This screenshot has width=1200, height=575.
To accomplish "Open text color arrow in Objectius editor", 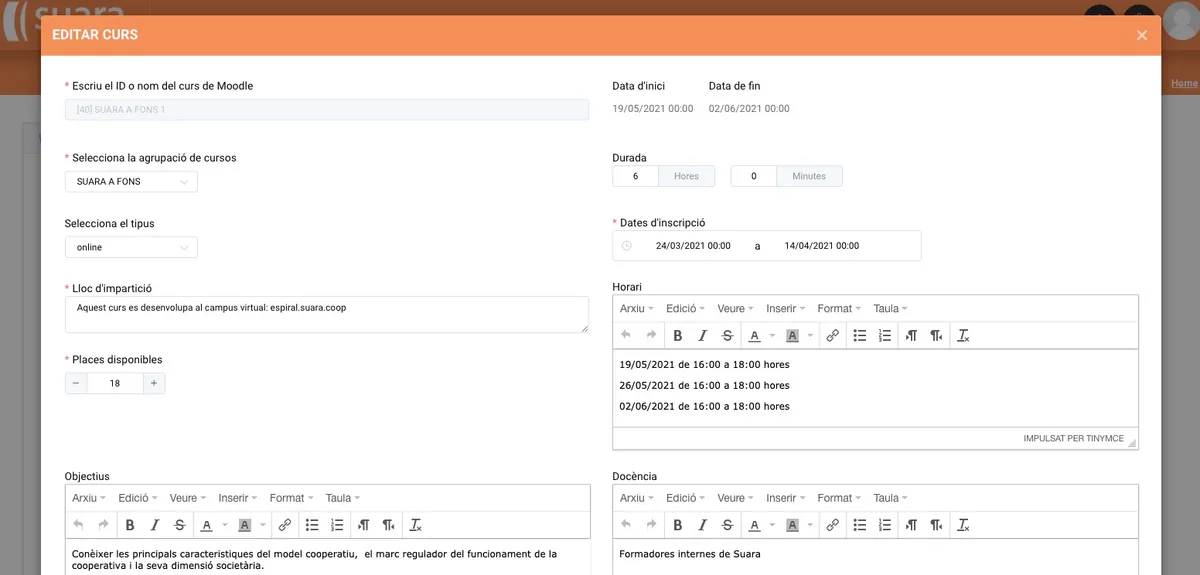I will (x=224, y=525).
